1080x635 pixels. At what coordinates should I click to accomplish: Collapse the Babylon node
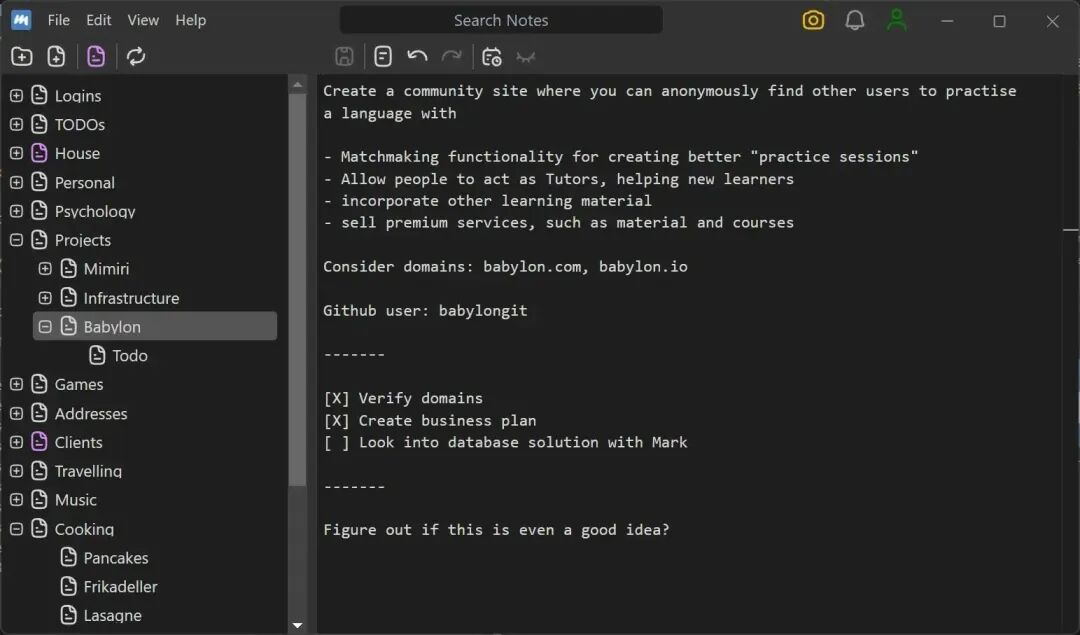tap(45, 326)
